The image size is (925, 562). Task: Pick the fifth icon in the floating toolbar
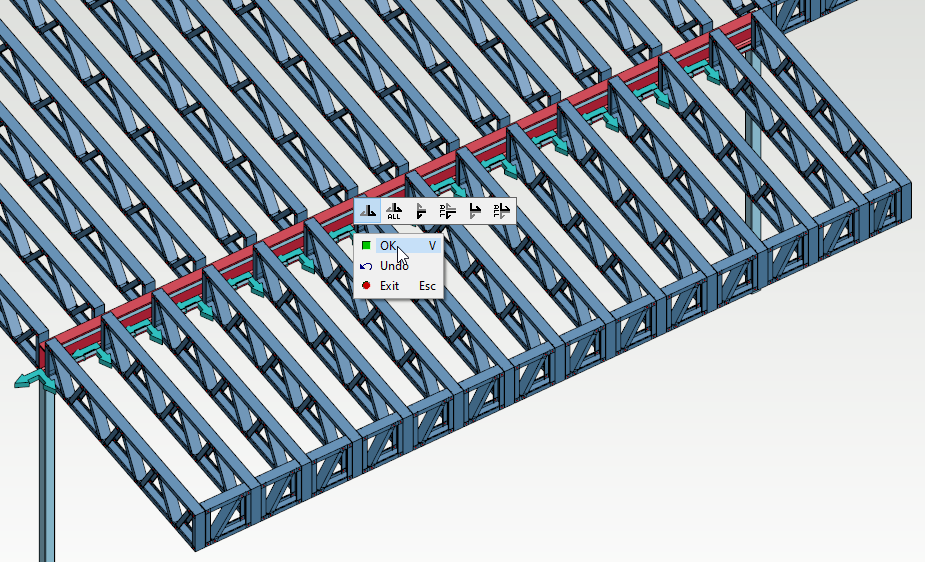tap(475, 211)
